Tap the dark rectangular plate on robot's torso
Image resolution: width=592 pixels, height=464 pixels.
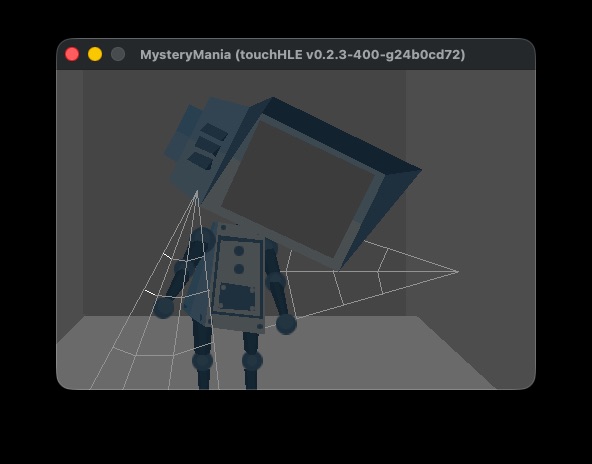(x=237, y=297)
